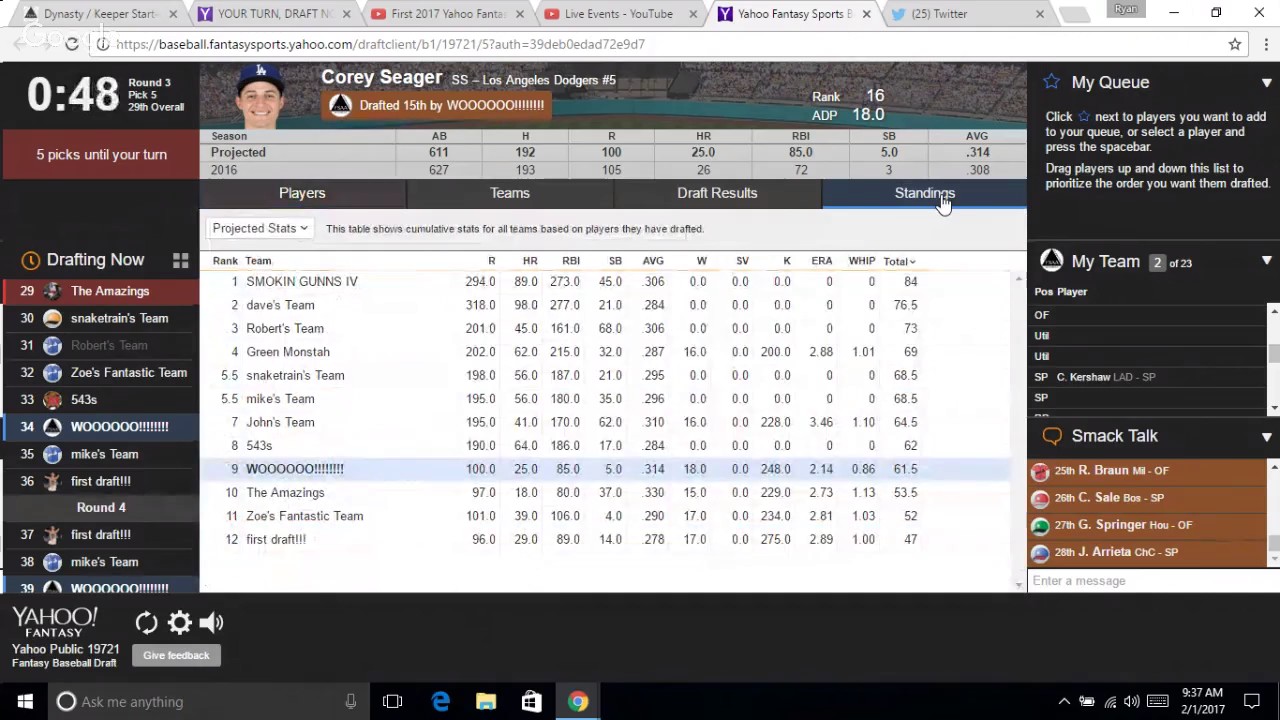
Task: Click WOOOOOO!!!!!!!! pick 34 avatar icon
Action: point(52,427)
